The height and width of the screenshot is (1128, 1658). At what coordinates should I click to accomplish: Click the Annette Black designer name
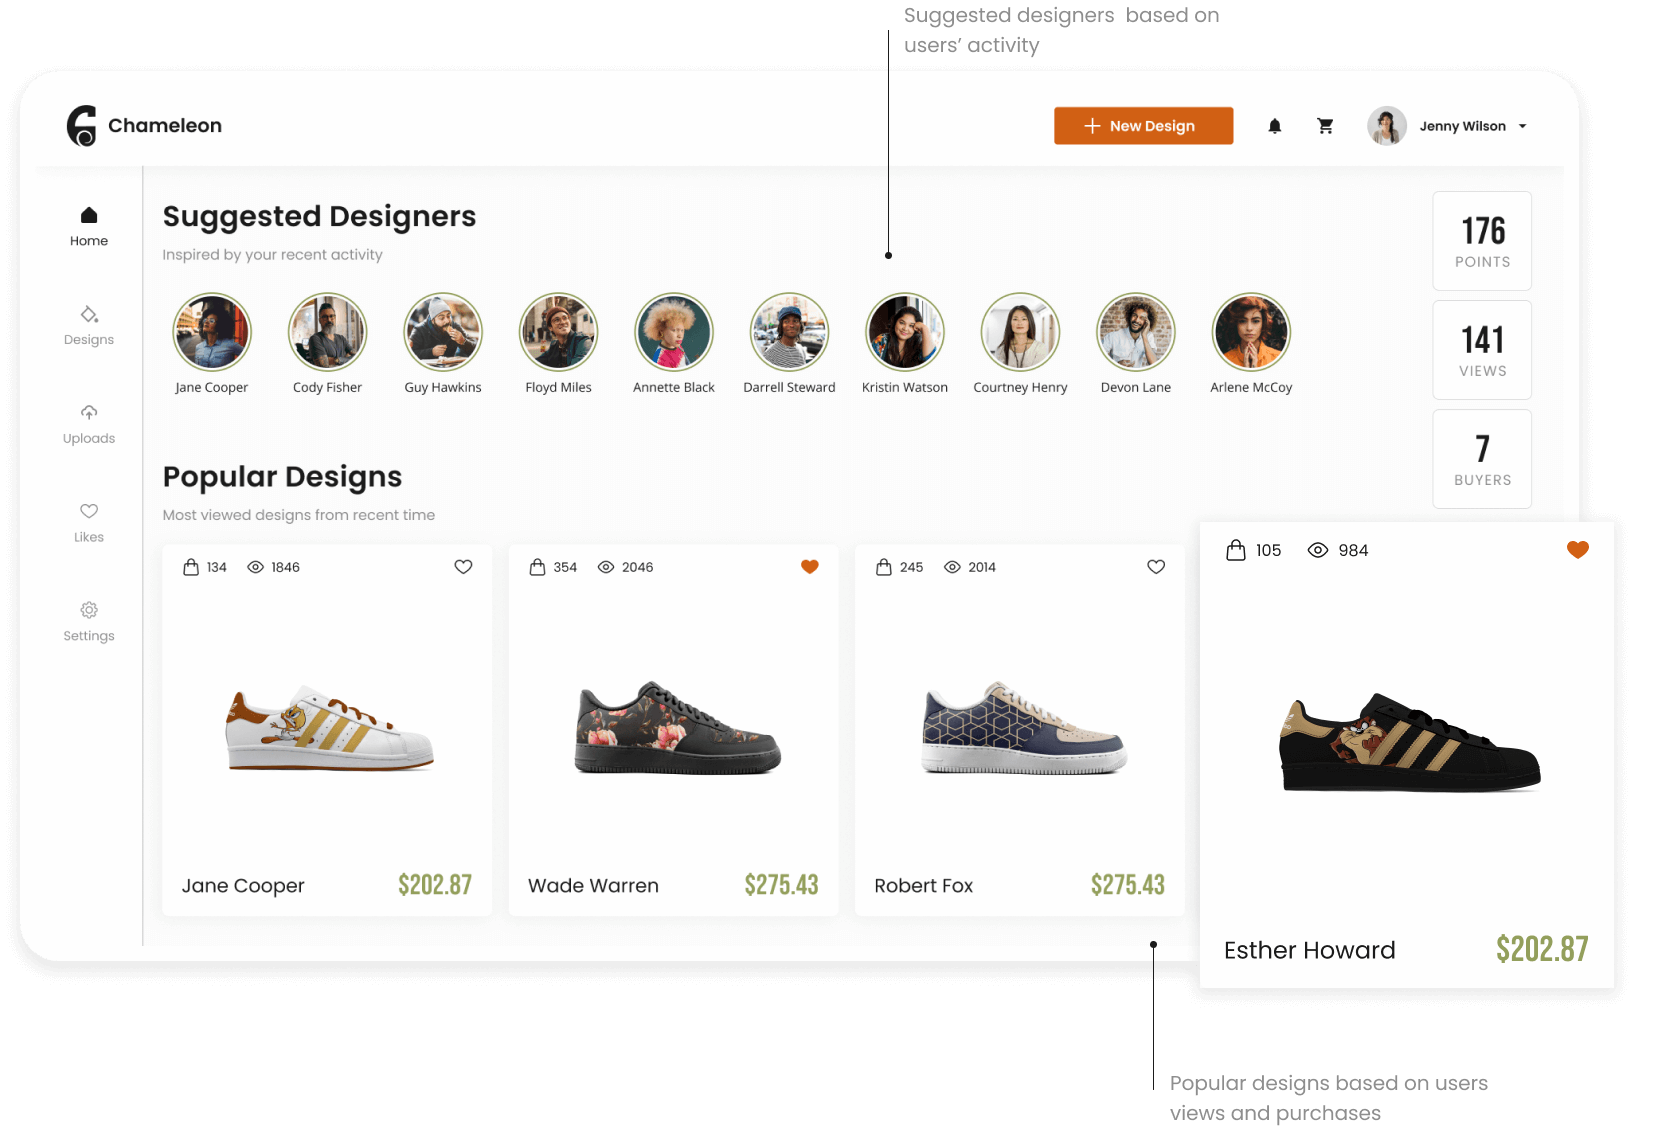click(x=674, y=388)
